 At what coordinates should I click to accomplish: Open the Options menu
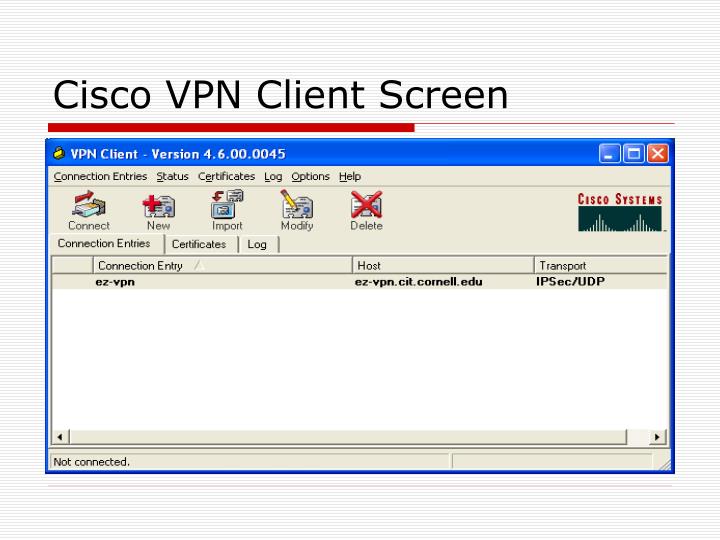click(x=310, y=176)
